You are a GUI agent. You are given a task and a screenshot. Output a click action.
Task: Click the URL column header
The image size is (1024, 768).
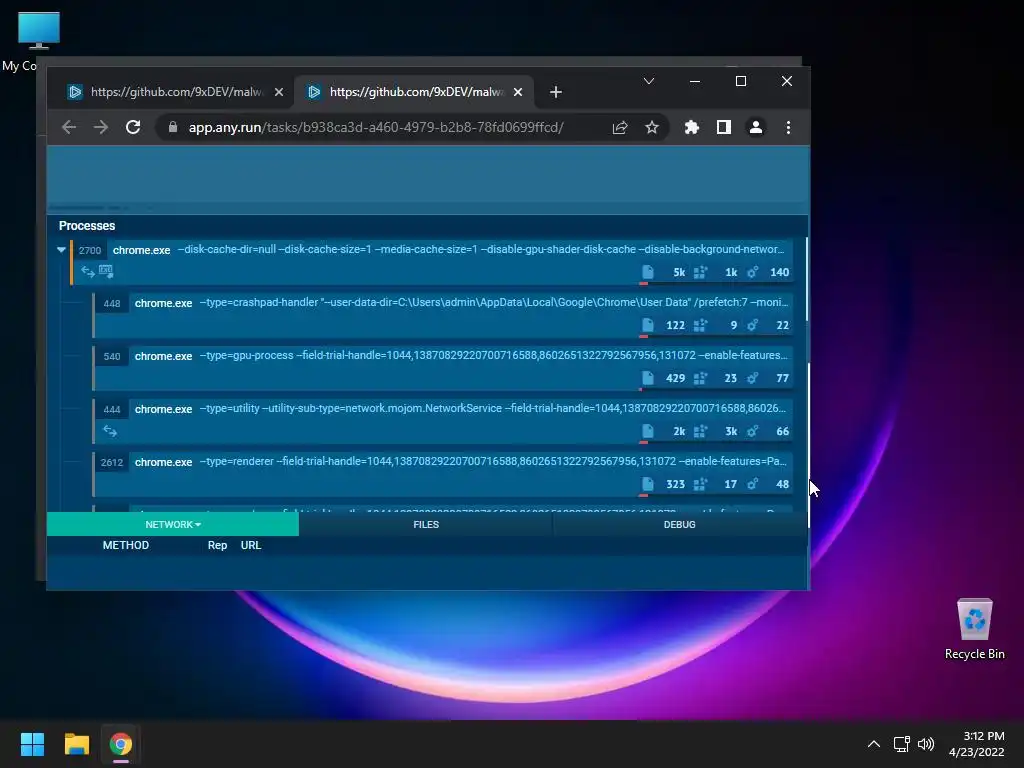251,545
